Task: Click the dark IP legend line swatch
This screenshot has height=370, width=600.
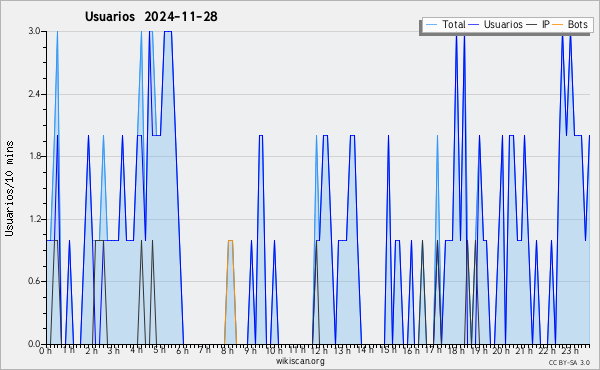Action: click(532, 25)
